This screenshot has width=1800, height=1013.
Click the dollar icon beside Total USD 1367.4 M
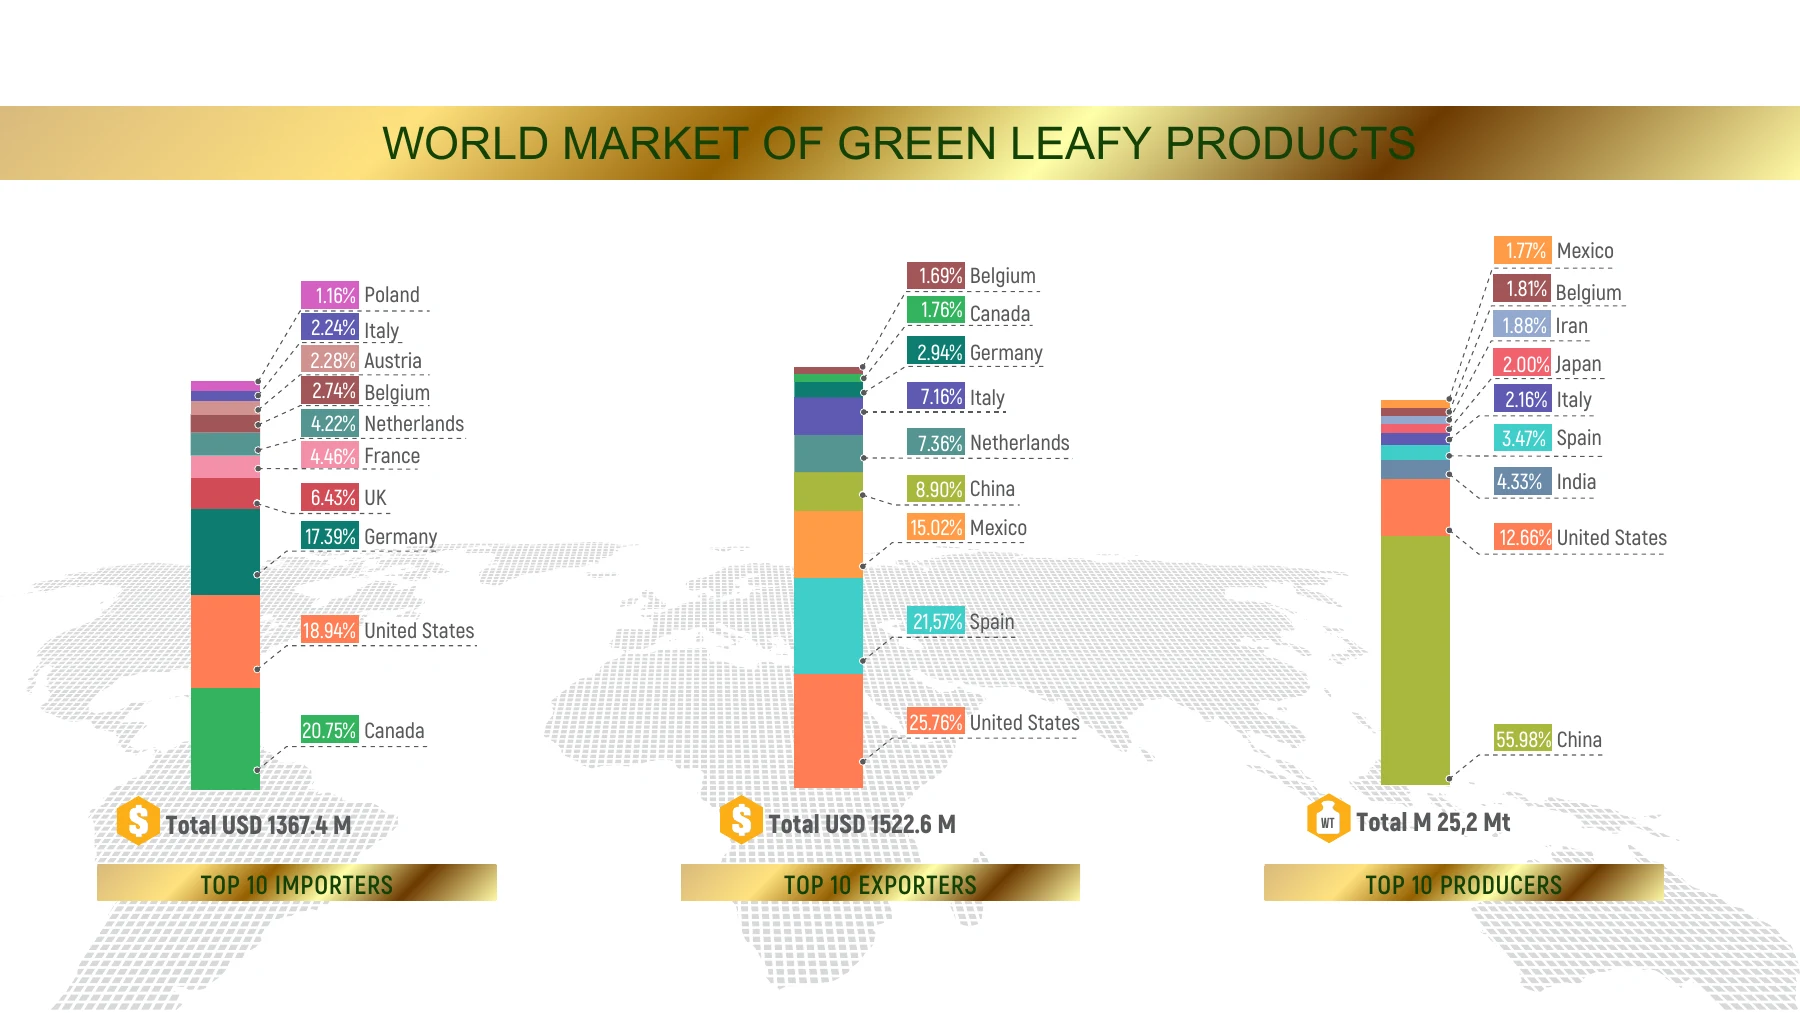[x=138, y=822]
